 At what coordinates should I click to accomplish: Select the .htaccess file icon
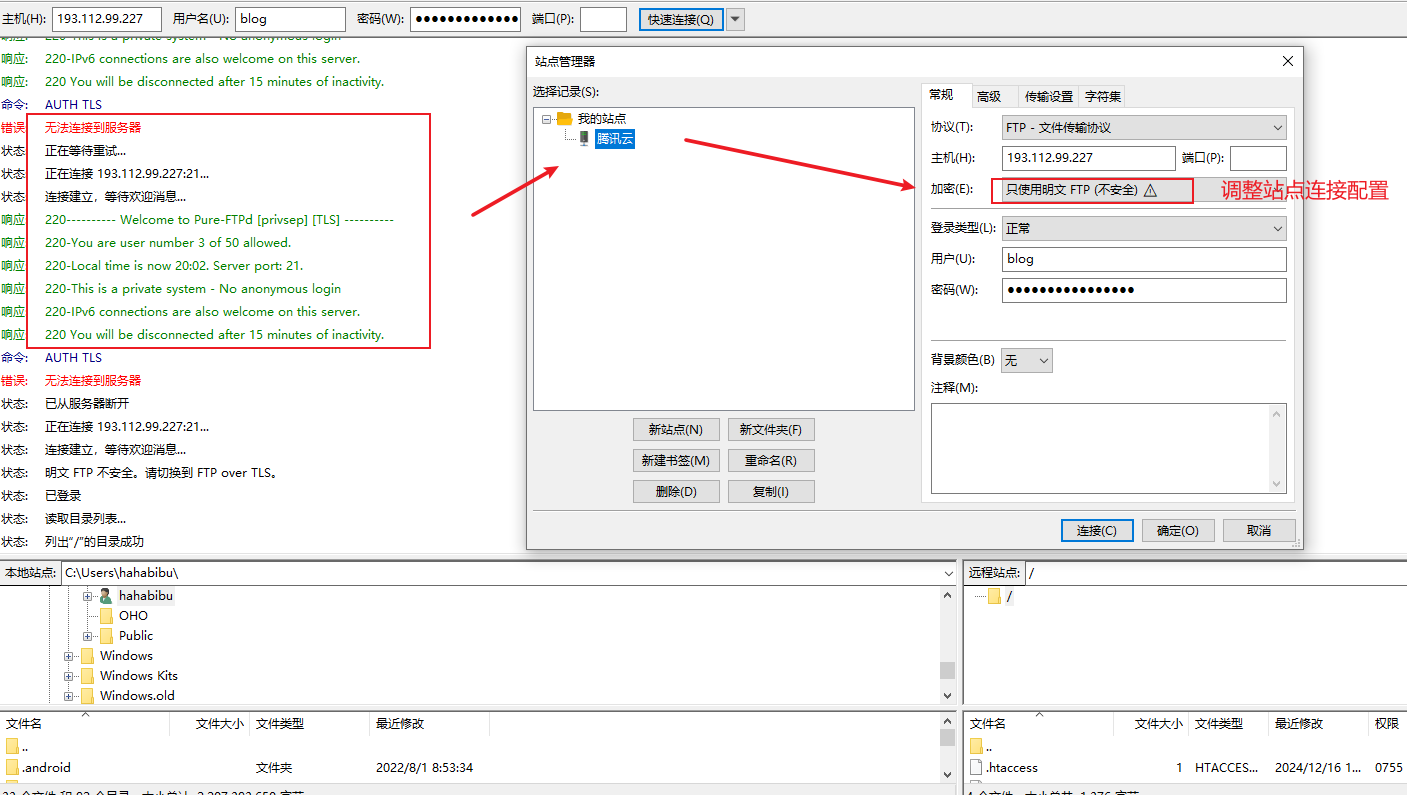(976, 768)
